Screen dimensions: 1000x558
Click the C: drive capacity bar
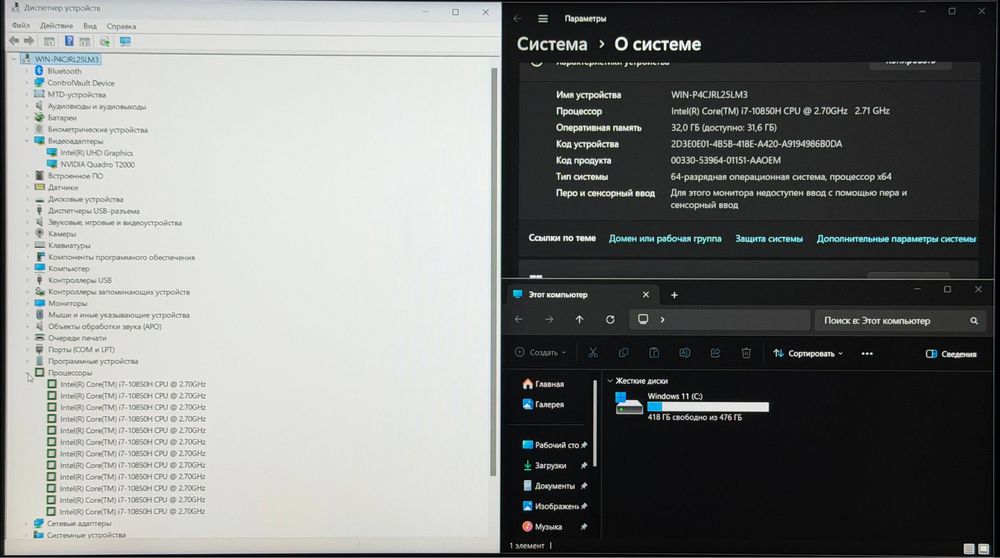(x=708, y=406)
